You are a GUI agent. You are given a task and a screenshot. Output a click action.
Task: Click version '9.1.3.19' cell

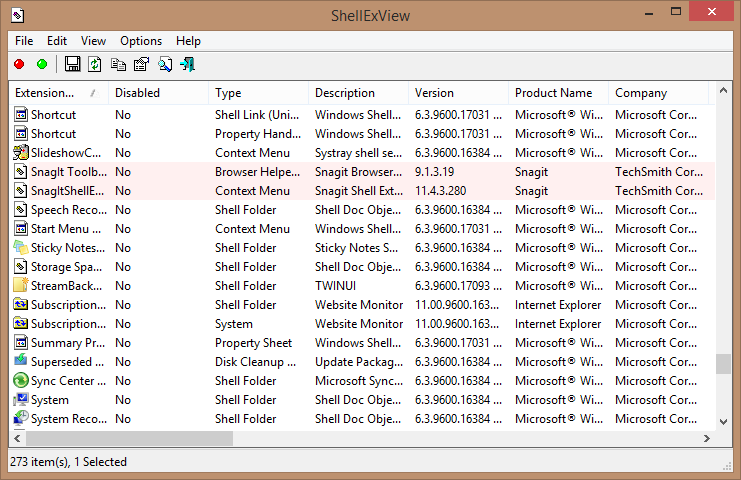[x=434, y=172]
